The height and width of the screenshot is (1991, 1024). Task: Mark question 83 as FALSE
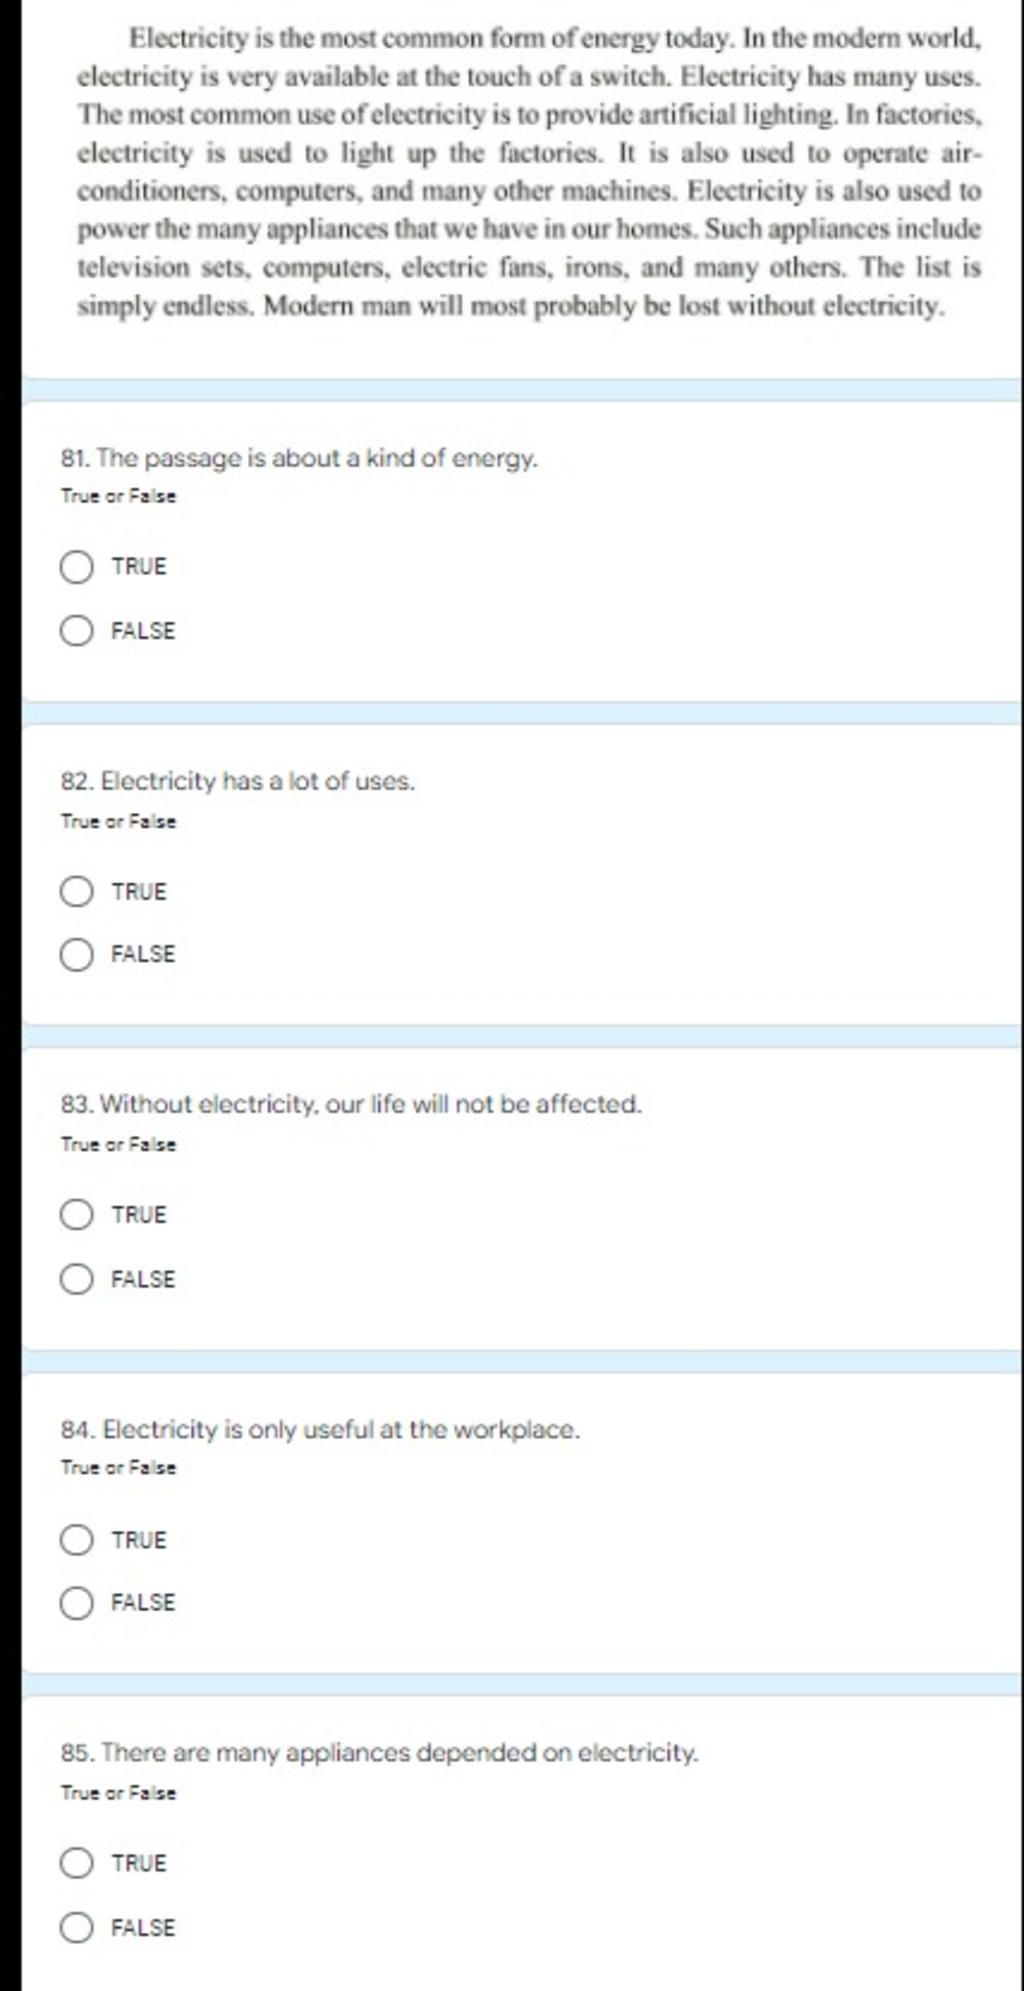76,1279
